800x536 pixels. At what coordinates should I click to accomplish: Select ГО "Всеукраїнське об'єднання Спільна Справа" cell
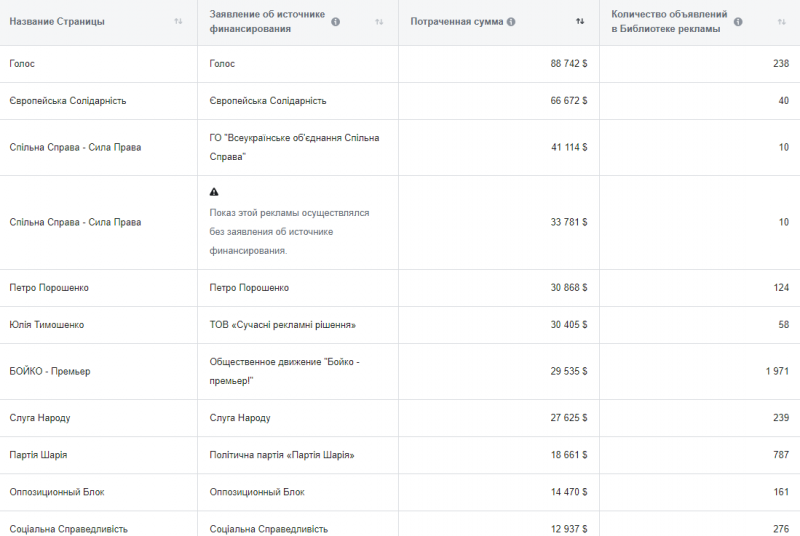[294, 147]
